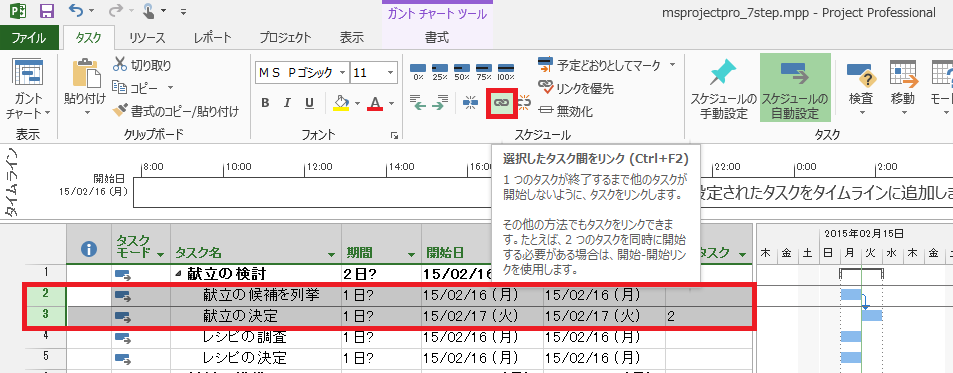This screenshot has width=953, height=373.
Task: Open the 期間 column filter dropdown
Action: 411,254
